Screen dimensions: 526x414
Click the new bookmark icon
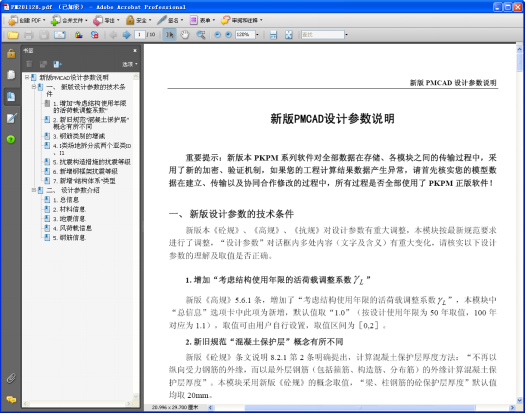[x=43, y=64]
